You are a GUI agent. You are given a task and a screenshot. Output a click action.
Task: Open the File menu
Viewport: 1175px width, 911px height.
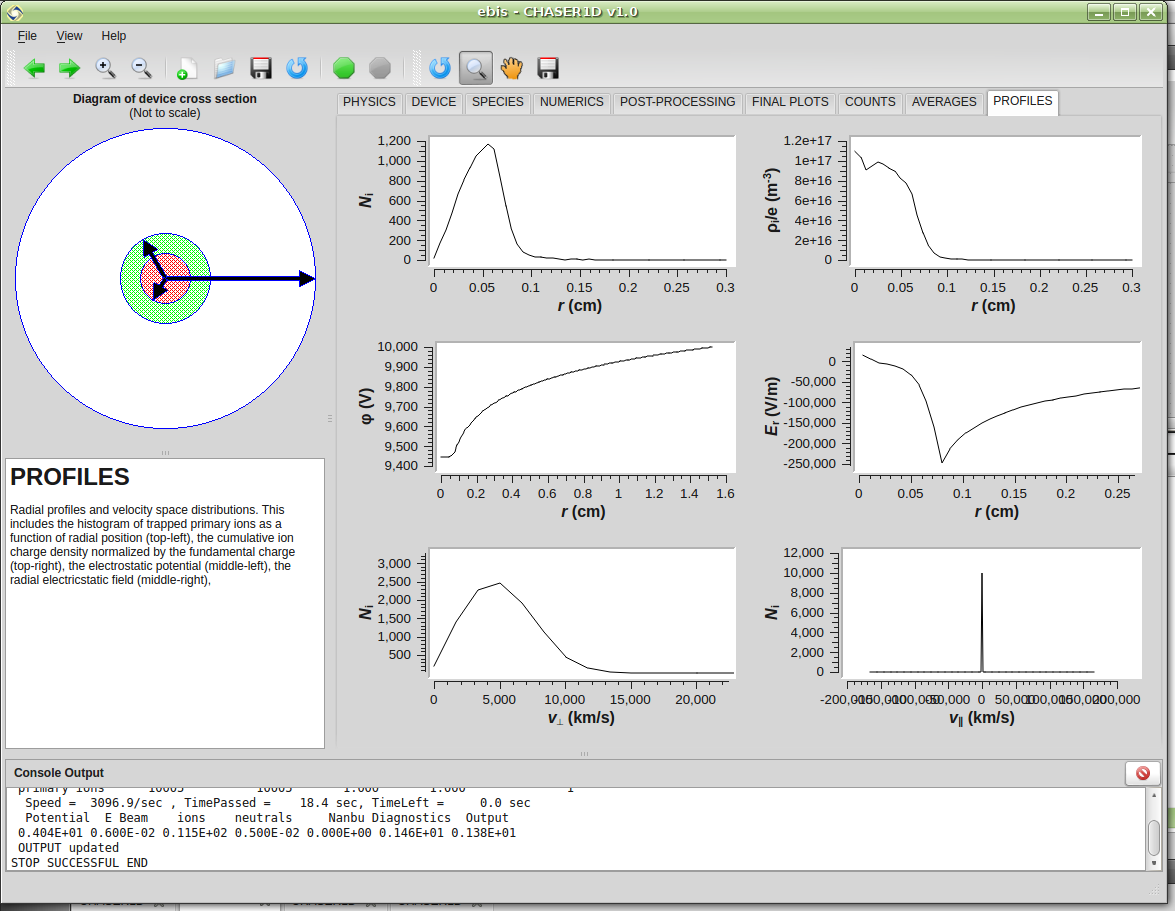(x=27, y=36)
